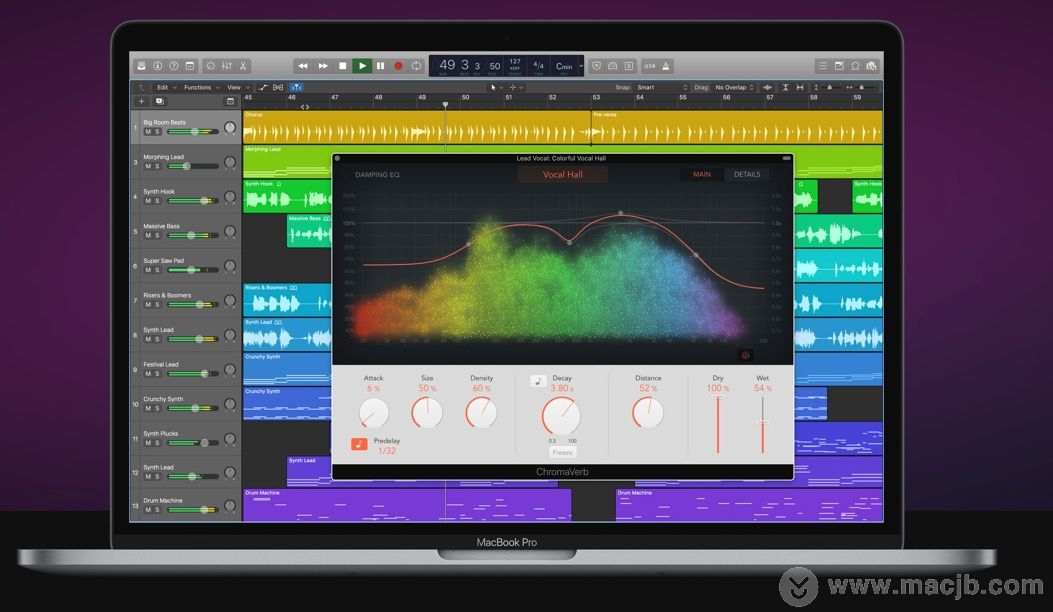1053x612 pixels.
Task: Click the Size knob
Action: coord(427,412)
